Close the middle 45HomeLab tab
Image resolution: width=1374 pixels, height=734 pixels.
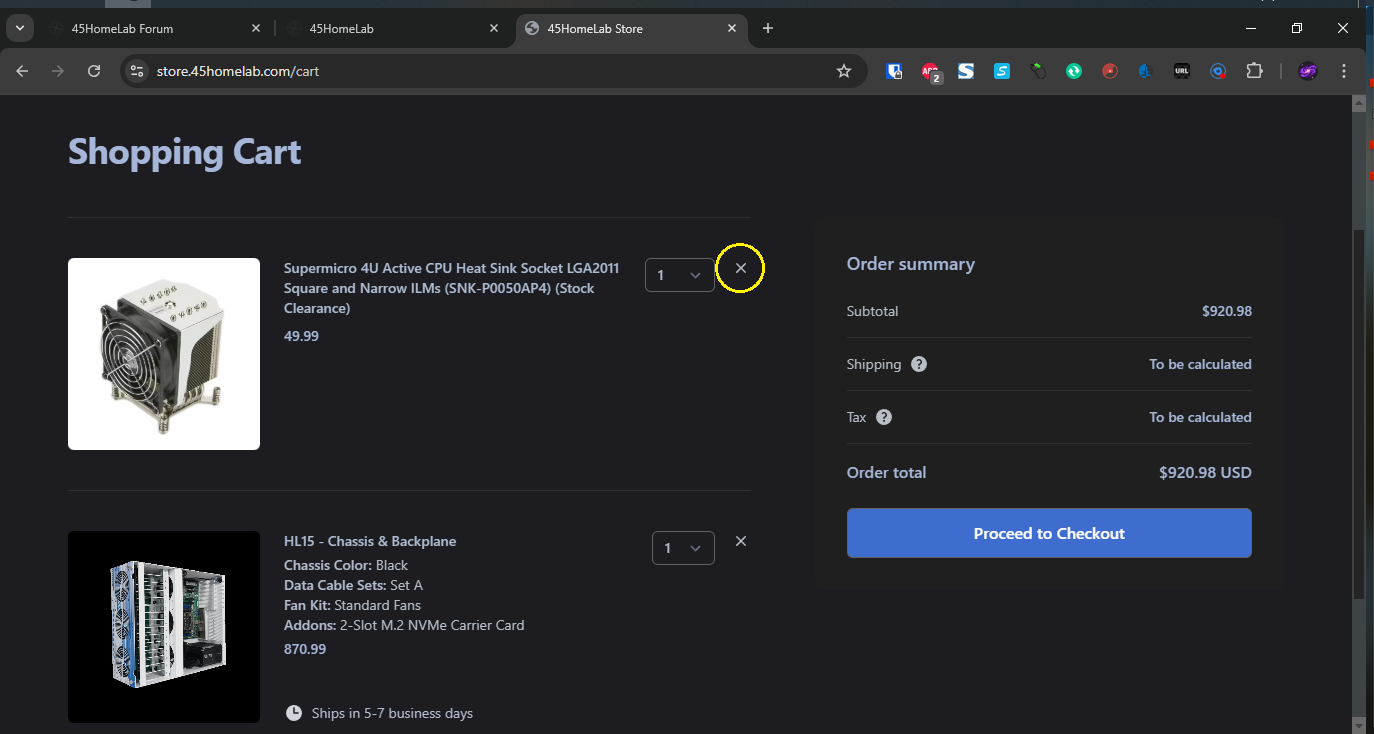(x=494, y=29)
